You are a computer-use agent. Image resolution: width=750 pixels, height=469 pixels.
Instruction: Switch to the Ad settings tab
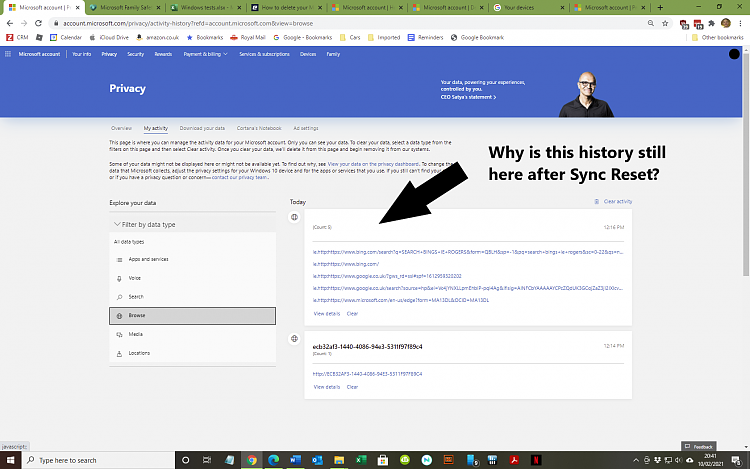click(306, 128)
